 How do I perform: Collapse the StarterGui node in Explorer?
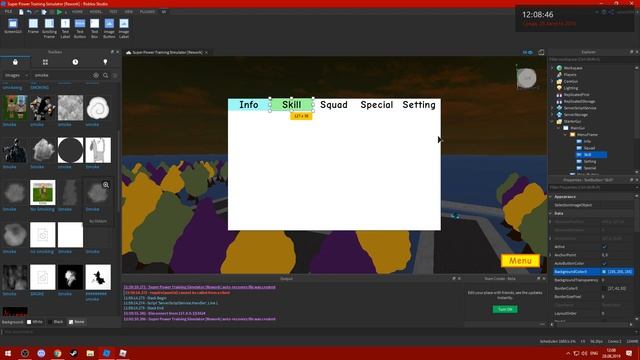pyautogui.click(x=552, y=121)
